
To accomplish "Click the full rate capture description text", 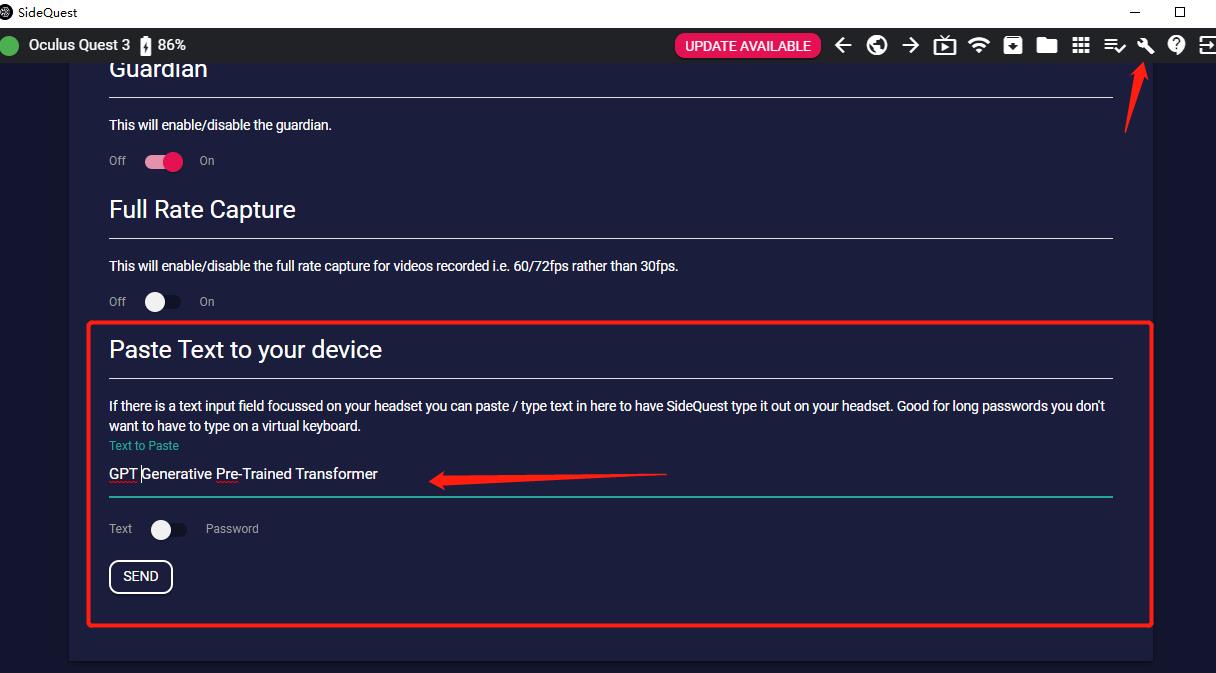I will coord(393,266).
